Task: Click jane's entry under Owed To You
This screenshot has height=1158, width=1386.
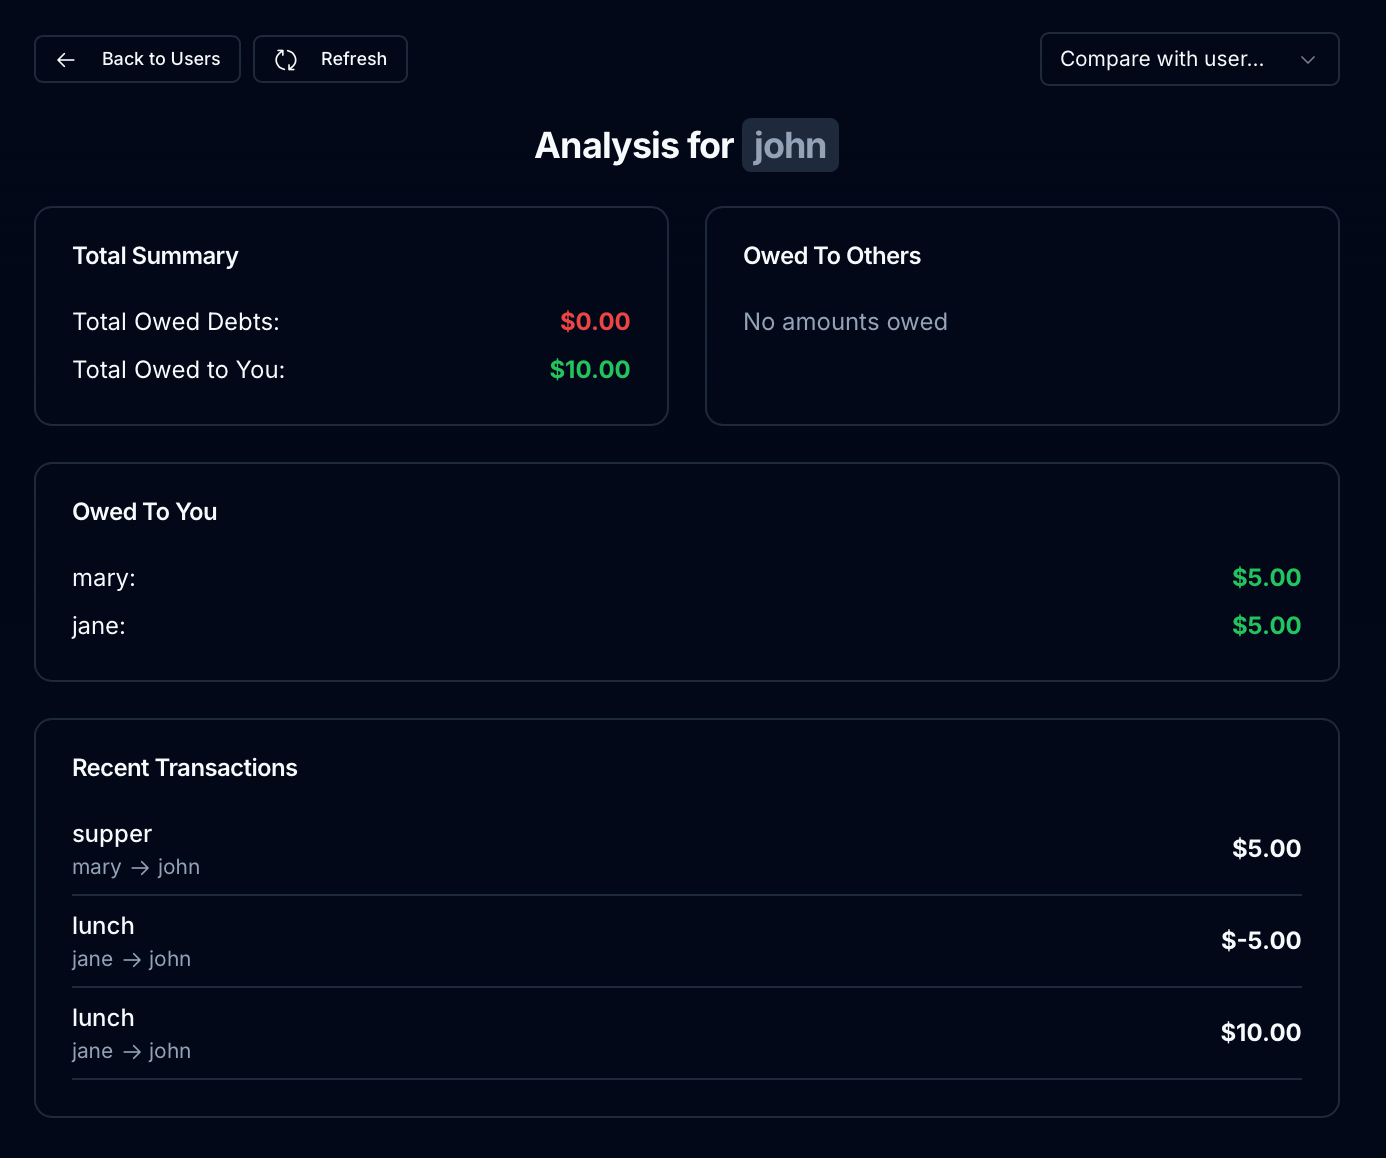Action: 687,626
